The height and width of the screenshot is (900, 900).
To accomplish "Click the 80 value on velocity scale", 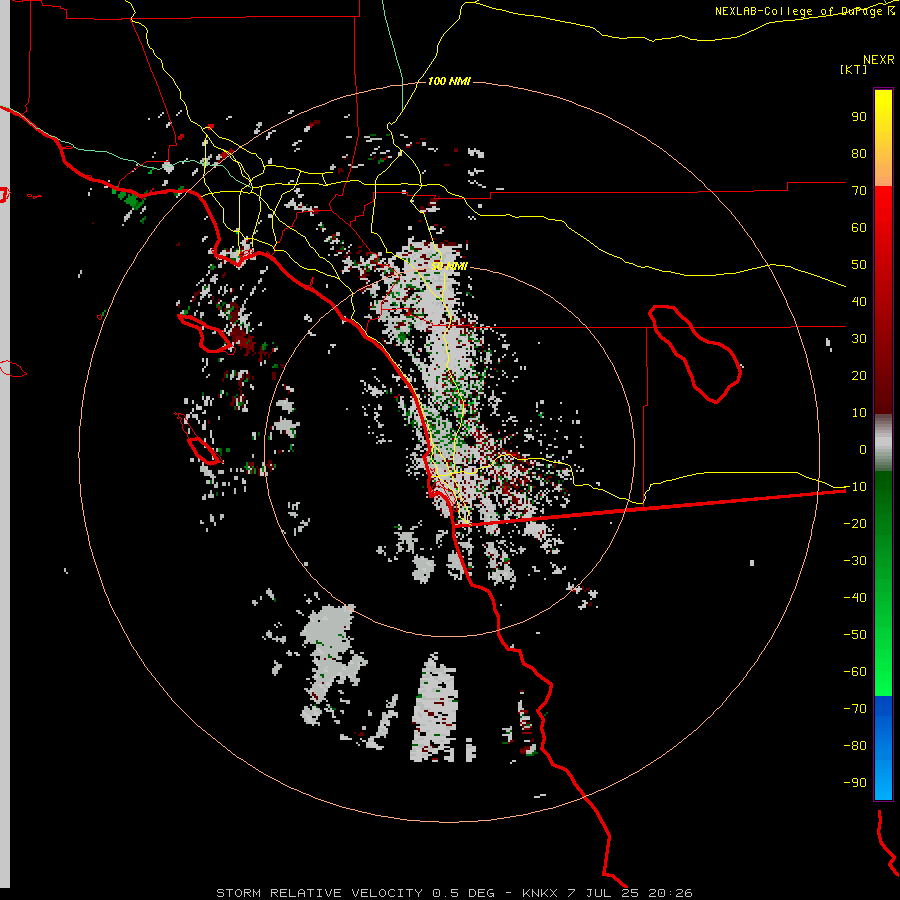I will [859, 153].
